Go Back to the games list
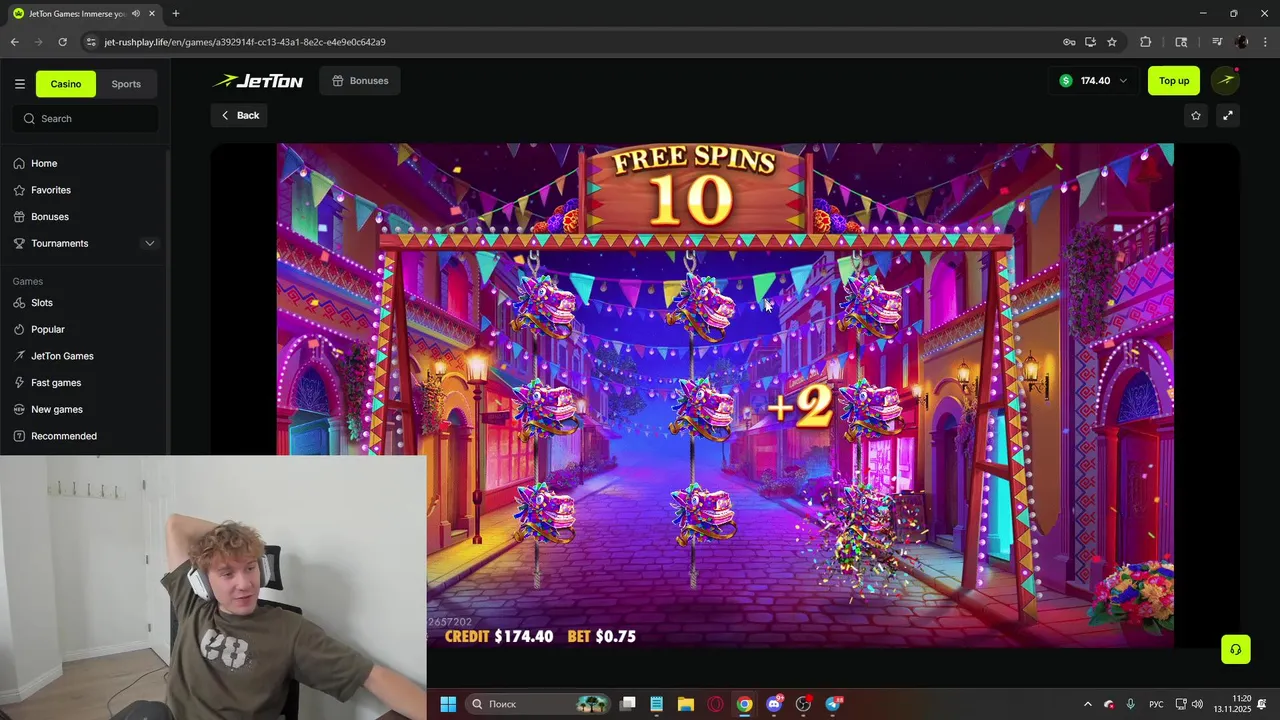 click(240, 115)
